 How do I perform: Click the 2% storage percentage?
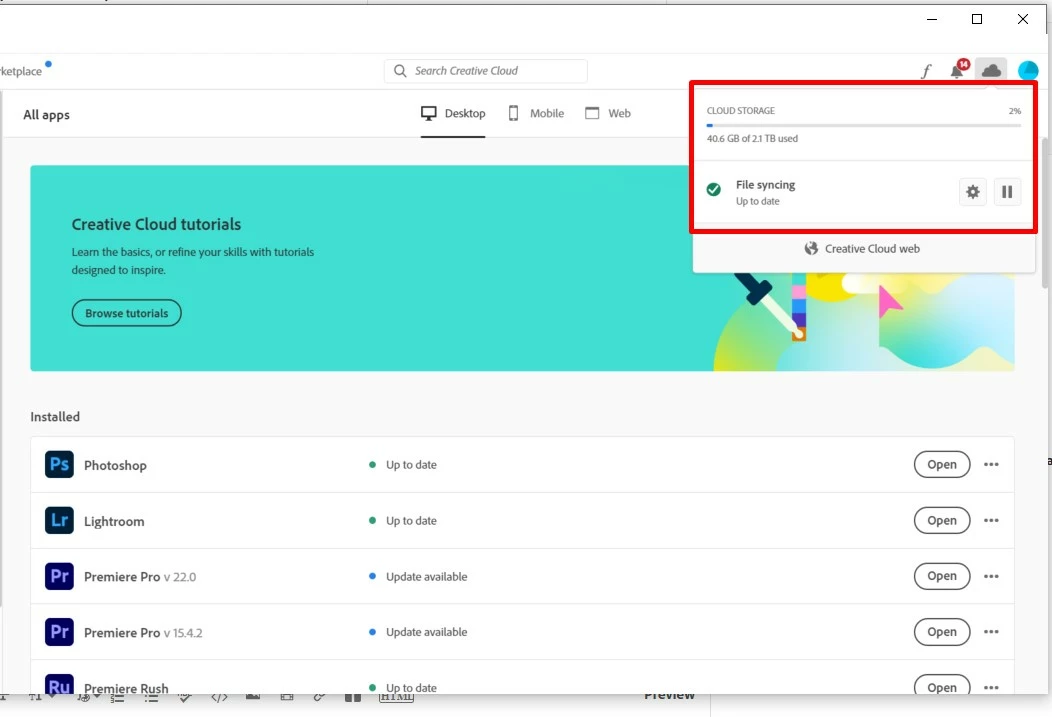pyautogui.click(x=1015, y=111)
